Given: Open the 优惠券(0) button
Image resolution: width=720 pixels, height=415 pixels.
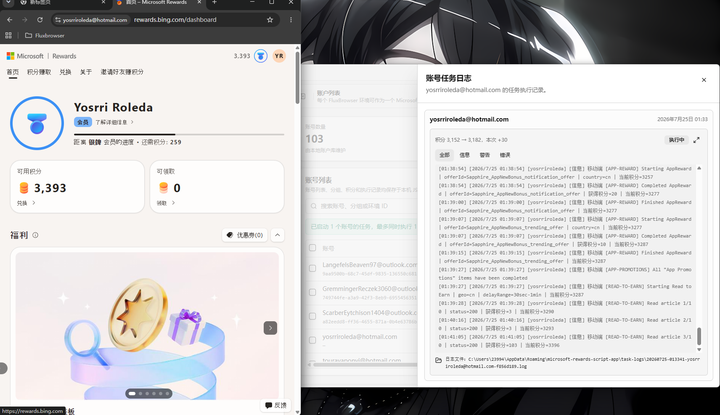Looking at the screenshot, I should tap(245, 235).
